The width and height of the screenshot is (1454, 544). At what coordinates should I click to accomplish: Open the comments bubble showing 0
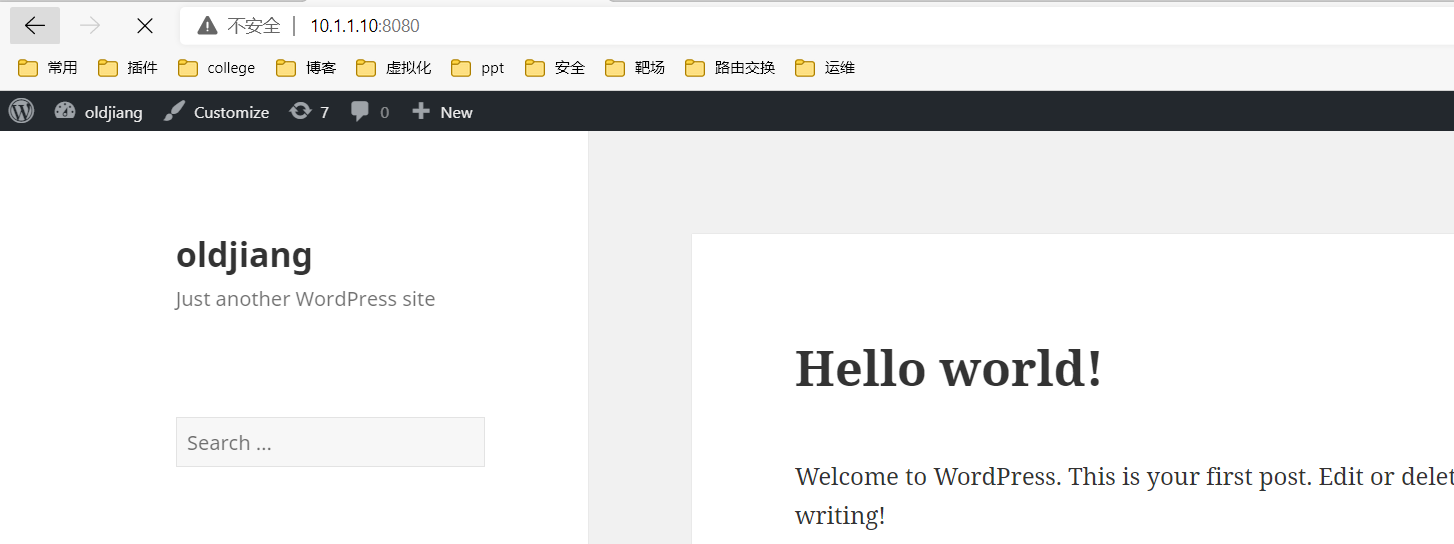[x=370, y=112]
